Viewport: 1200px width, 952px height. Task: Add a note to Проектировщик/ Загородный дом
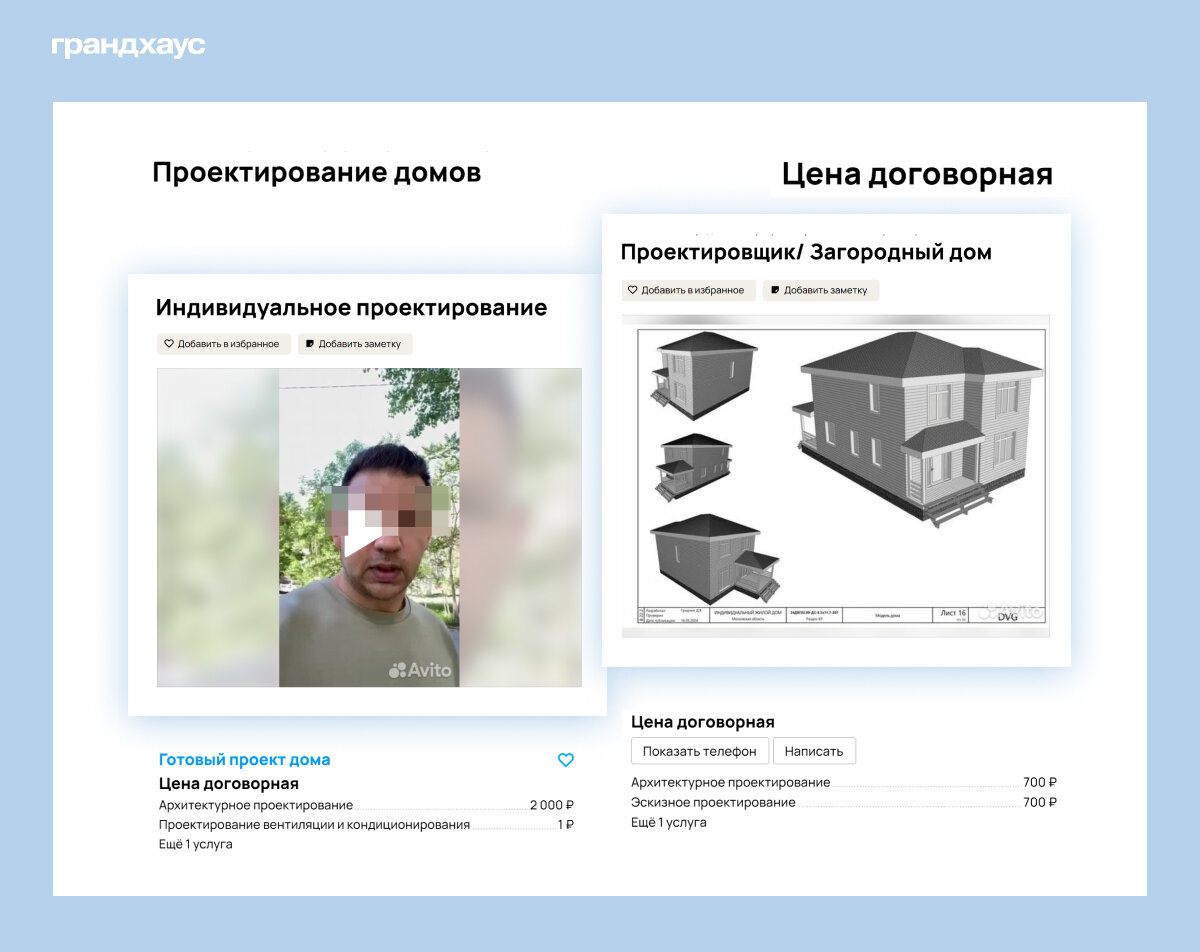[x=820, y=290]
